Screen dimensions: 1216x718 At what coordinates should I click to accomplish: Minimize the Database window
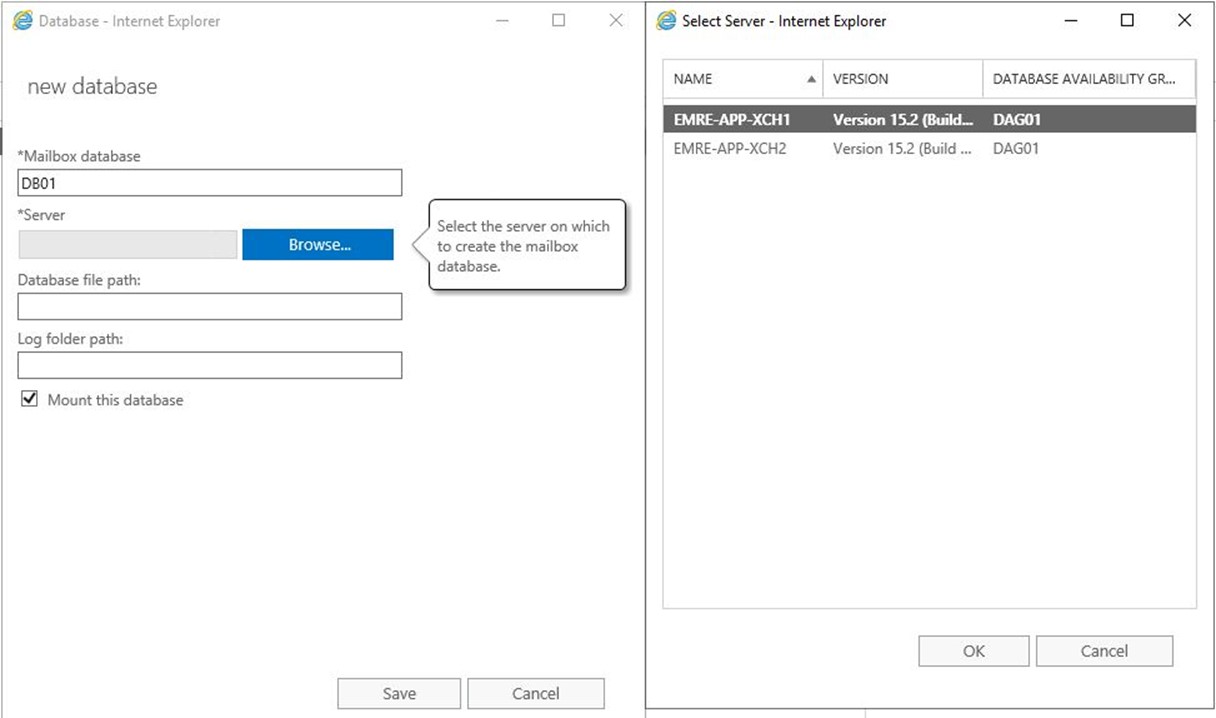502,21
